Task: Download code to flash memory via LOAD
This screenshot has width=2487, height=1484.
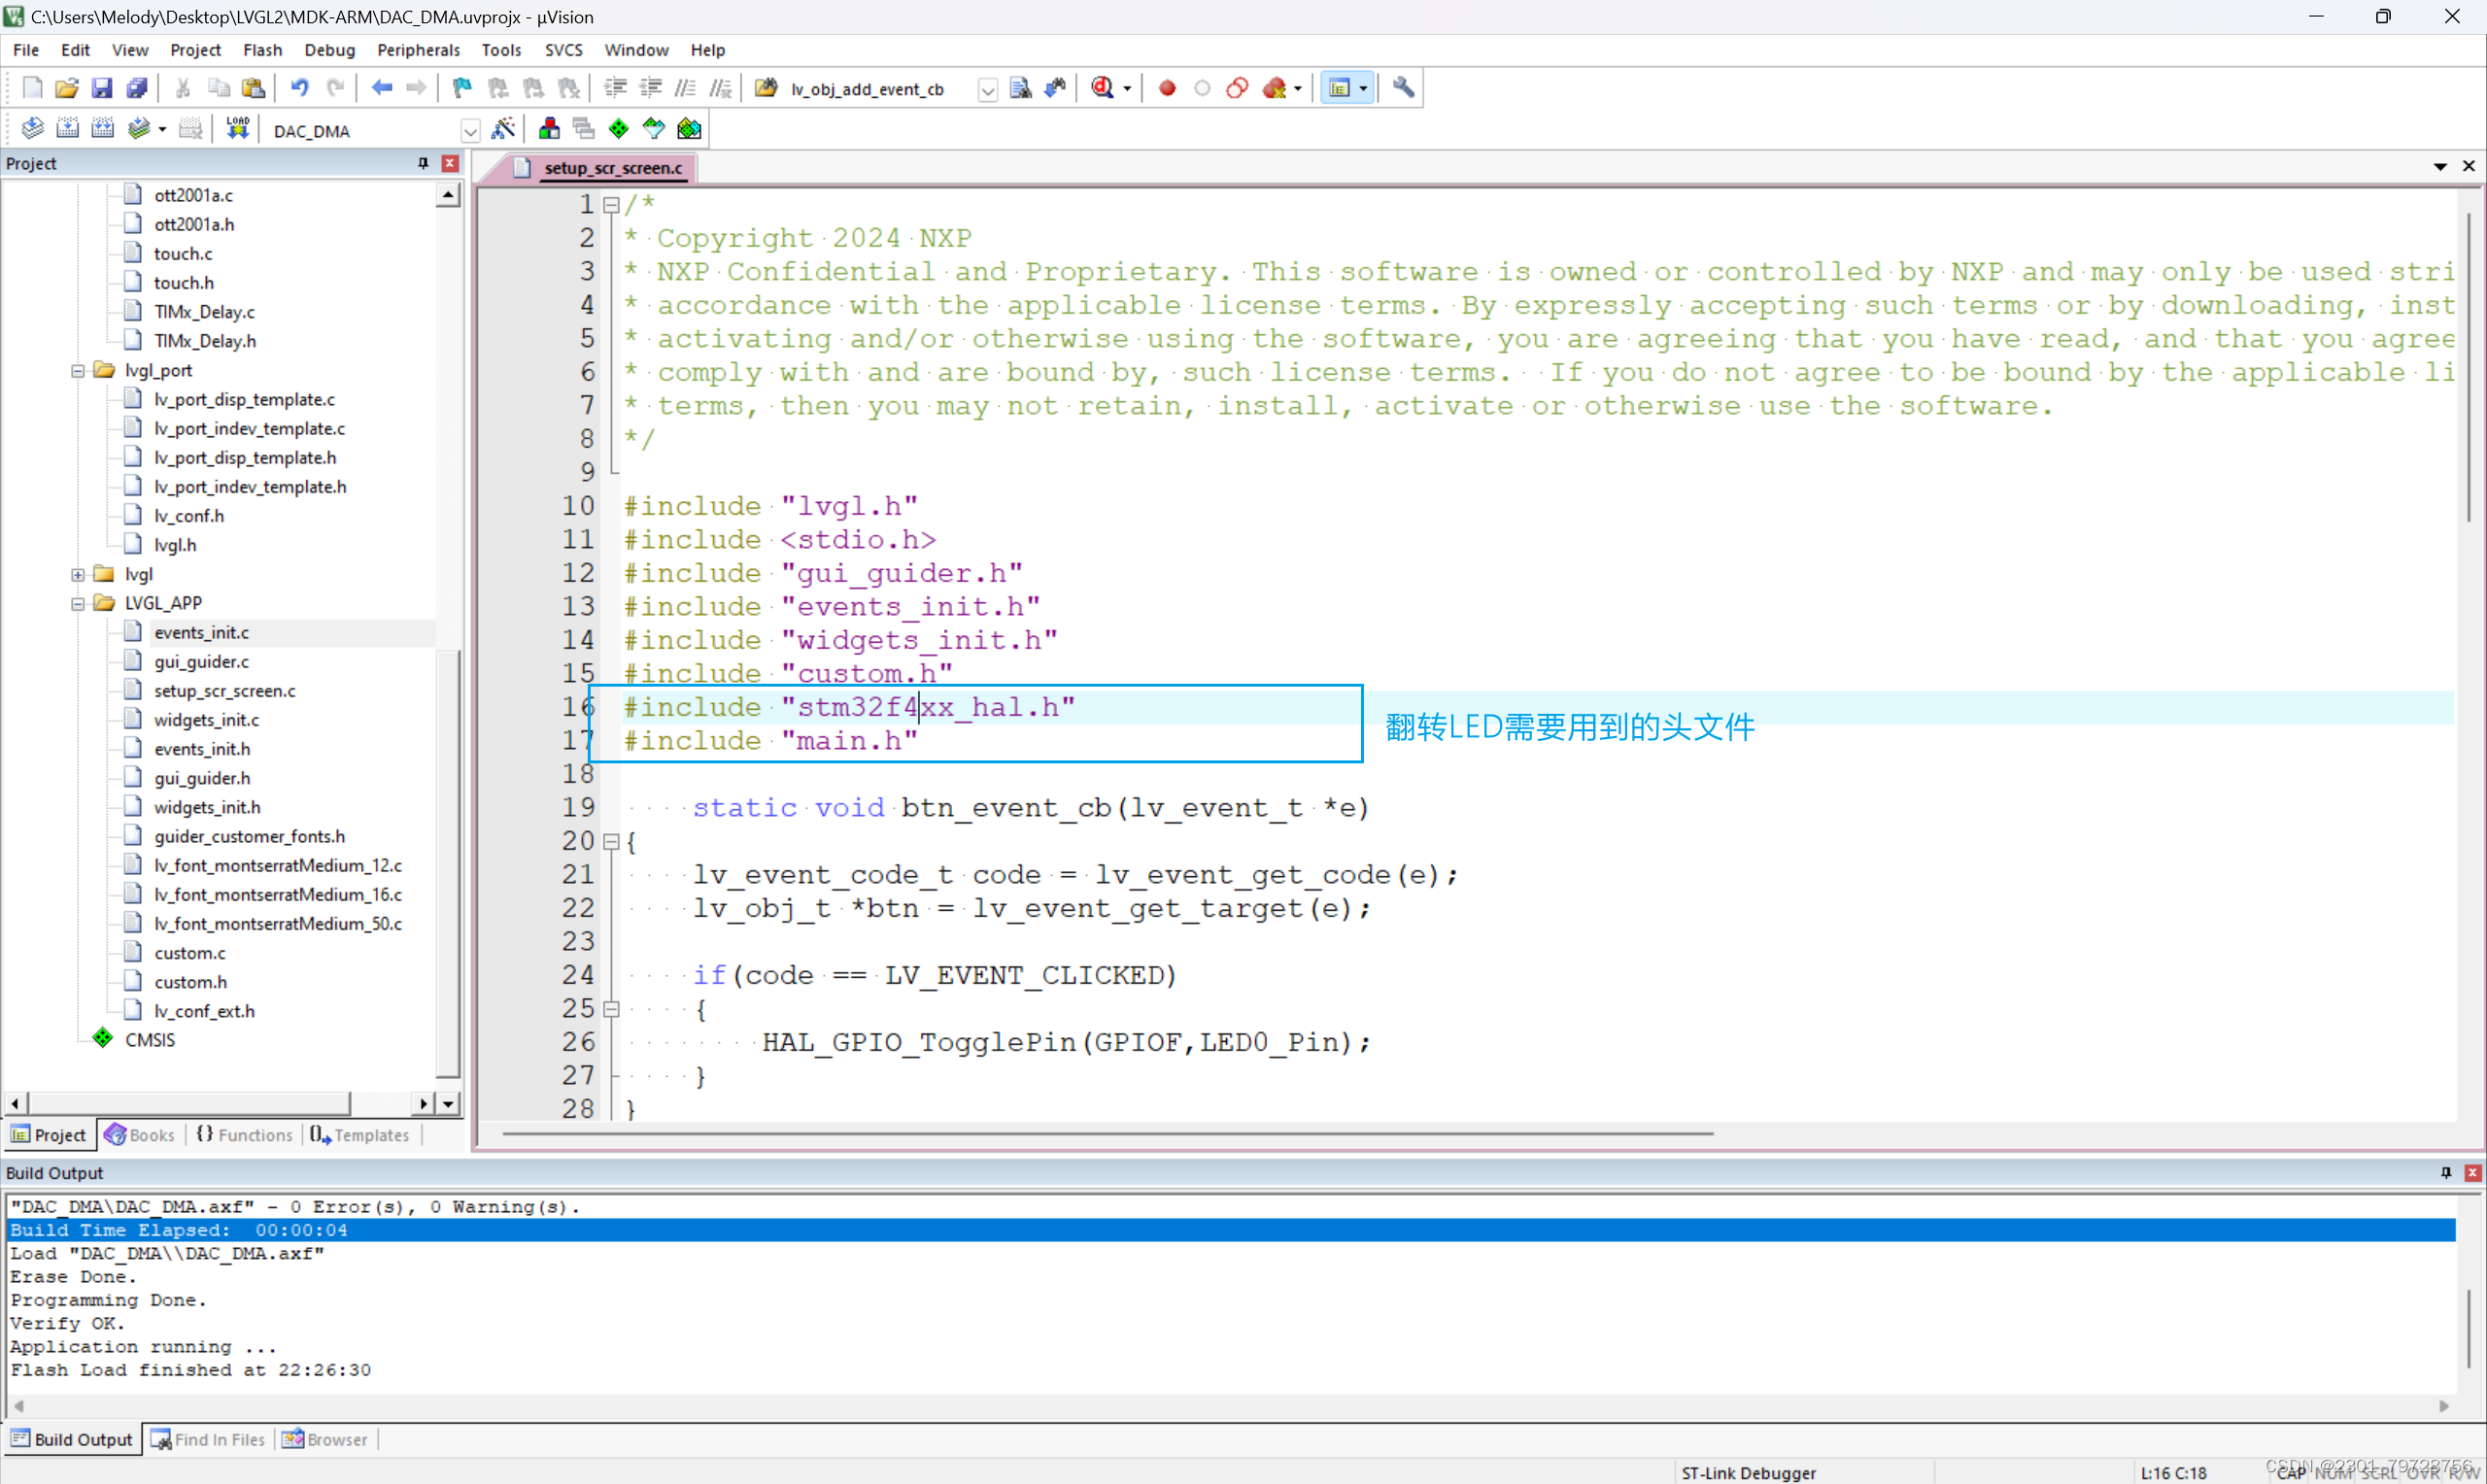Action: click(237, 127)
